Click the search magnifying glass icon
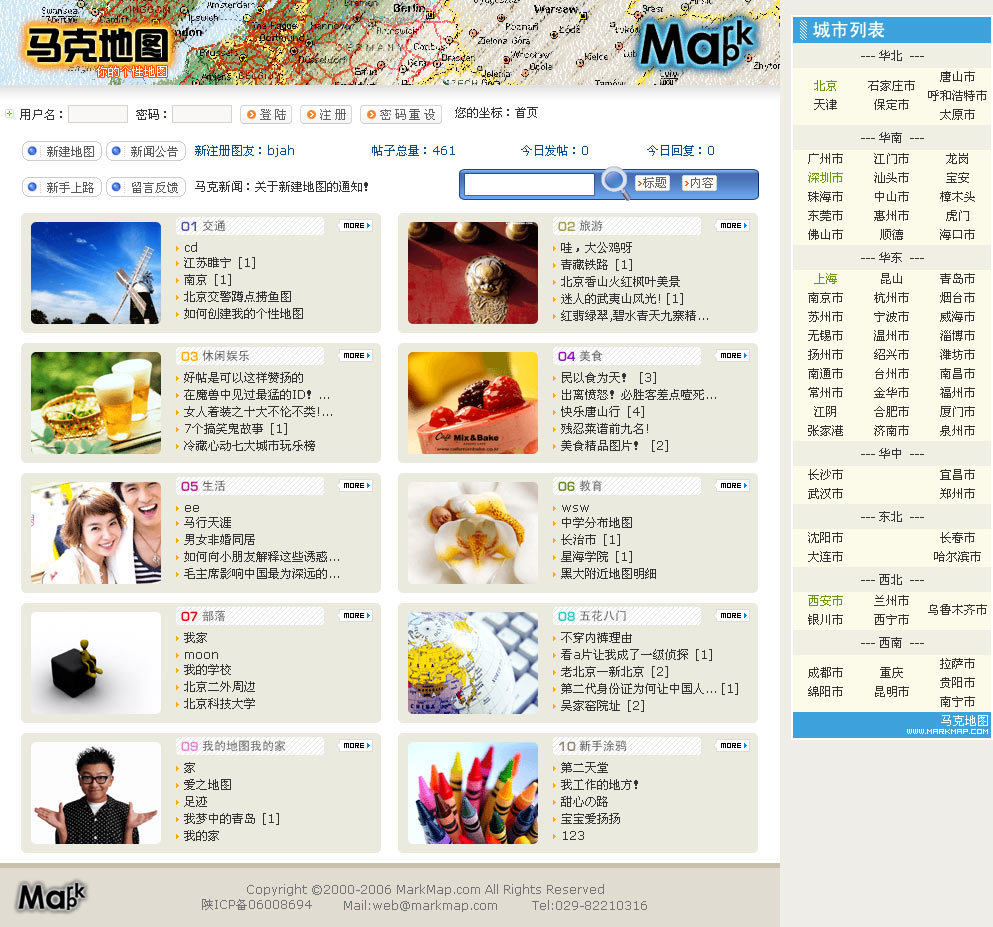The height and width of the screenshot is (927, 993). point(614,182)
